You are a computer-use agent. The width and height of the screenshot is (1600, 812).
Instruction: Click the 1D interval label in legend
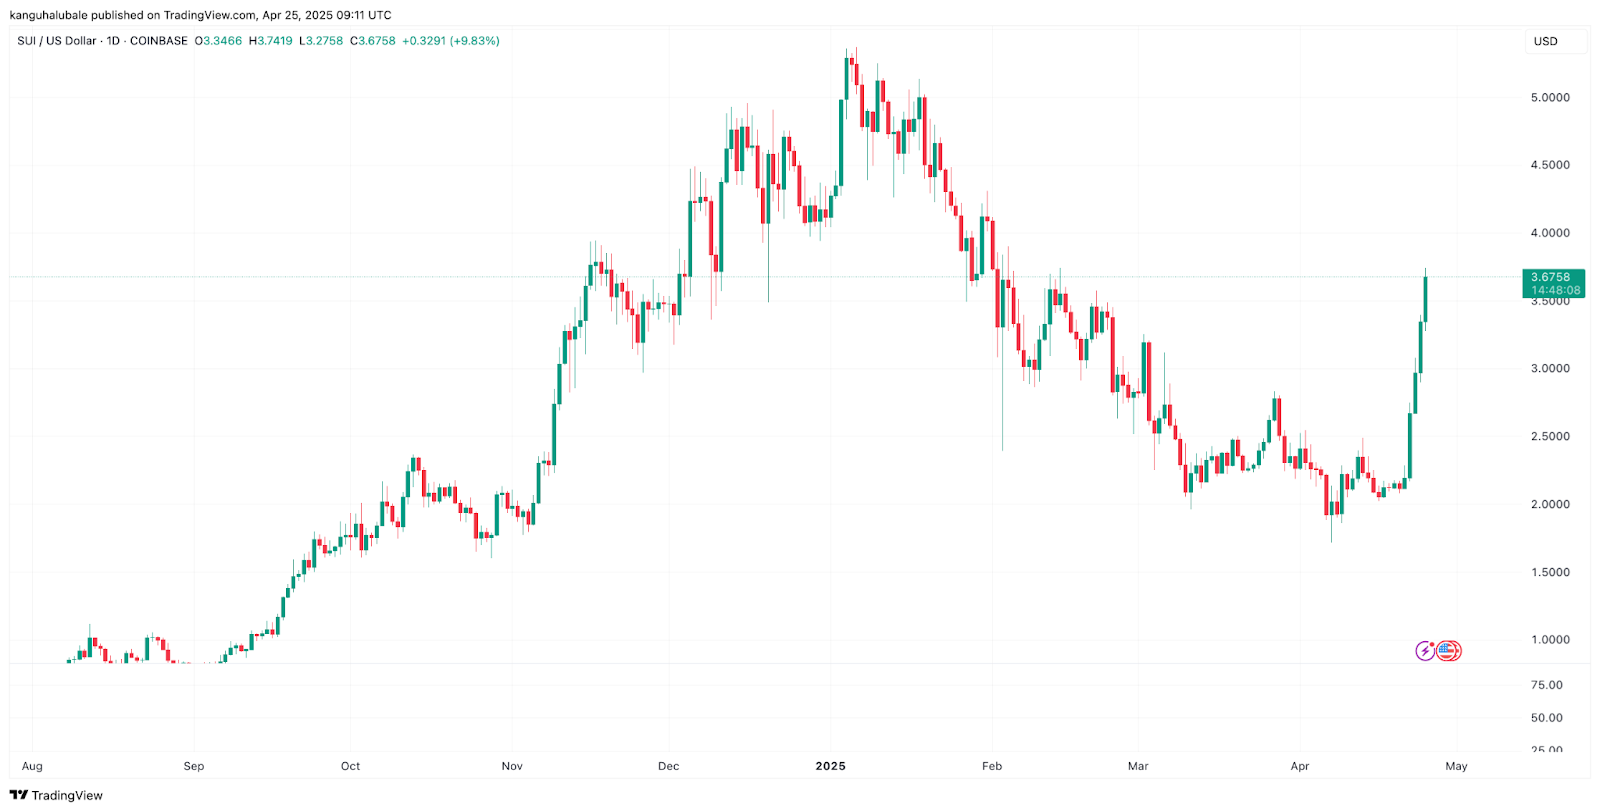point(112,41)
